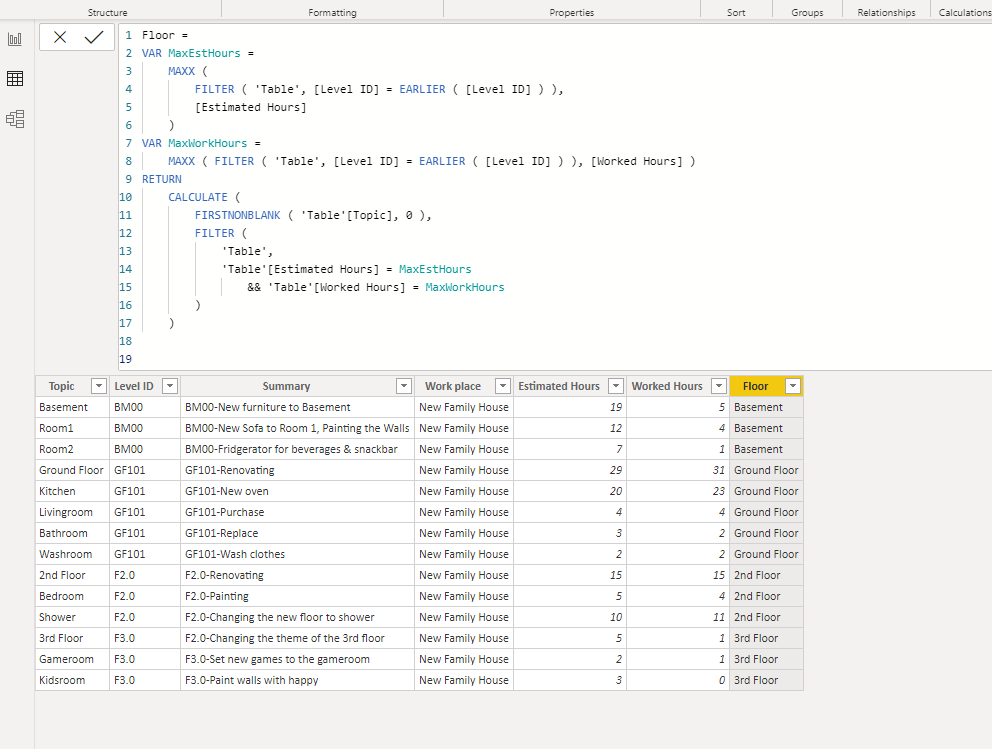Select the GF101-Renovating summary cell
The height and width of the screenshot is (749, 992).
(x=297, y=470)
